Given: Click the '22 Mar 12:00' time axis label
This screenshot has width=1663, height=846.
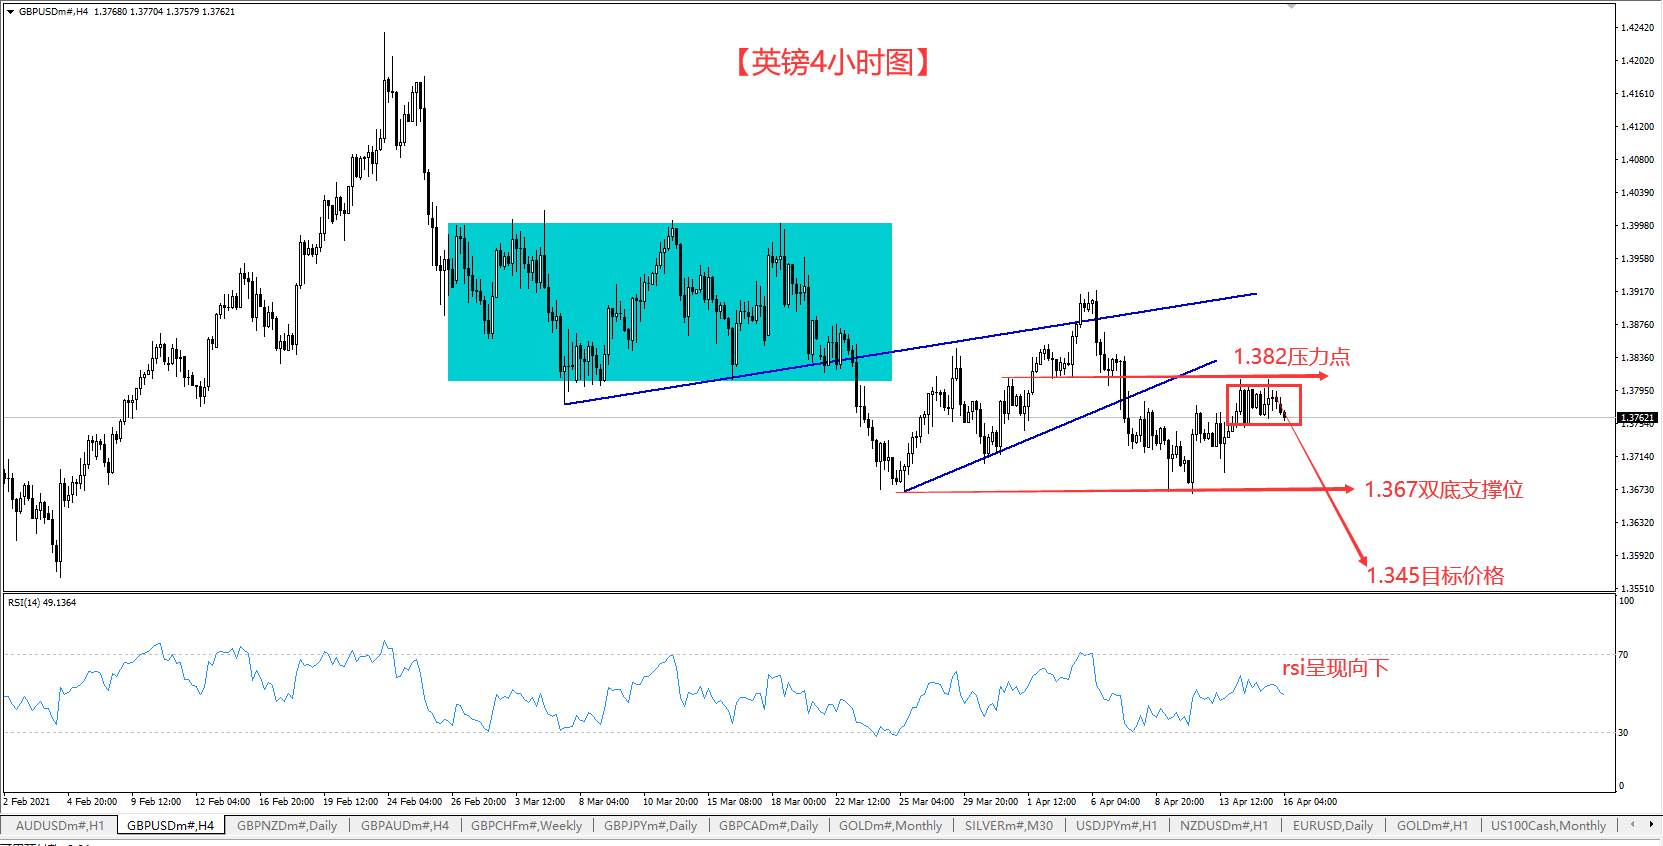Looking at the screenshot, I should (862, 802).
